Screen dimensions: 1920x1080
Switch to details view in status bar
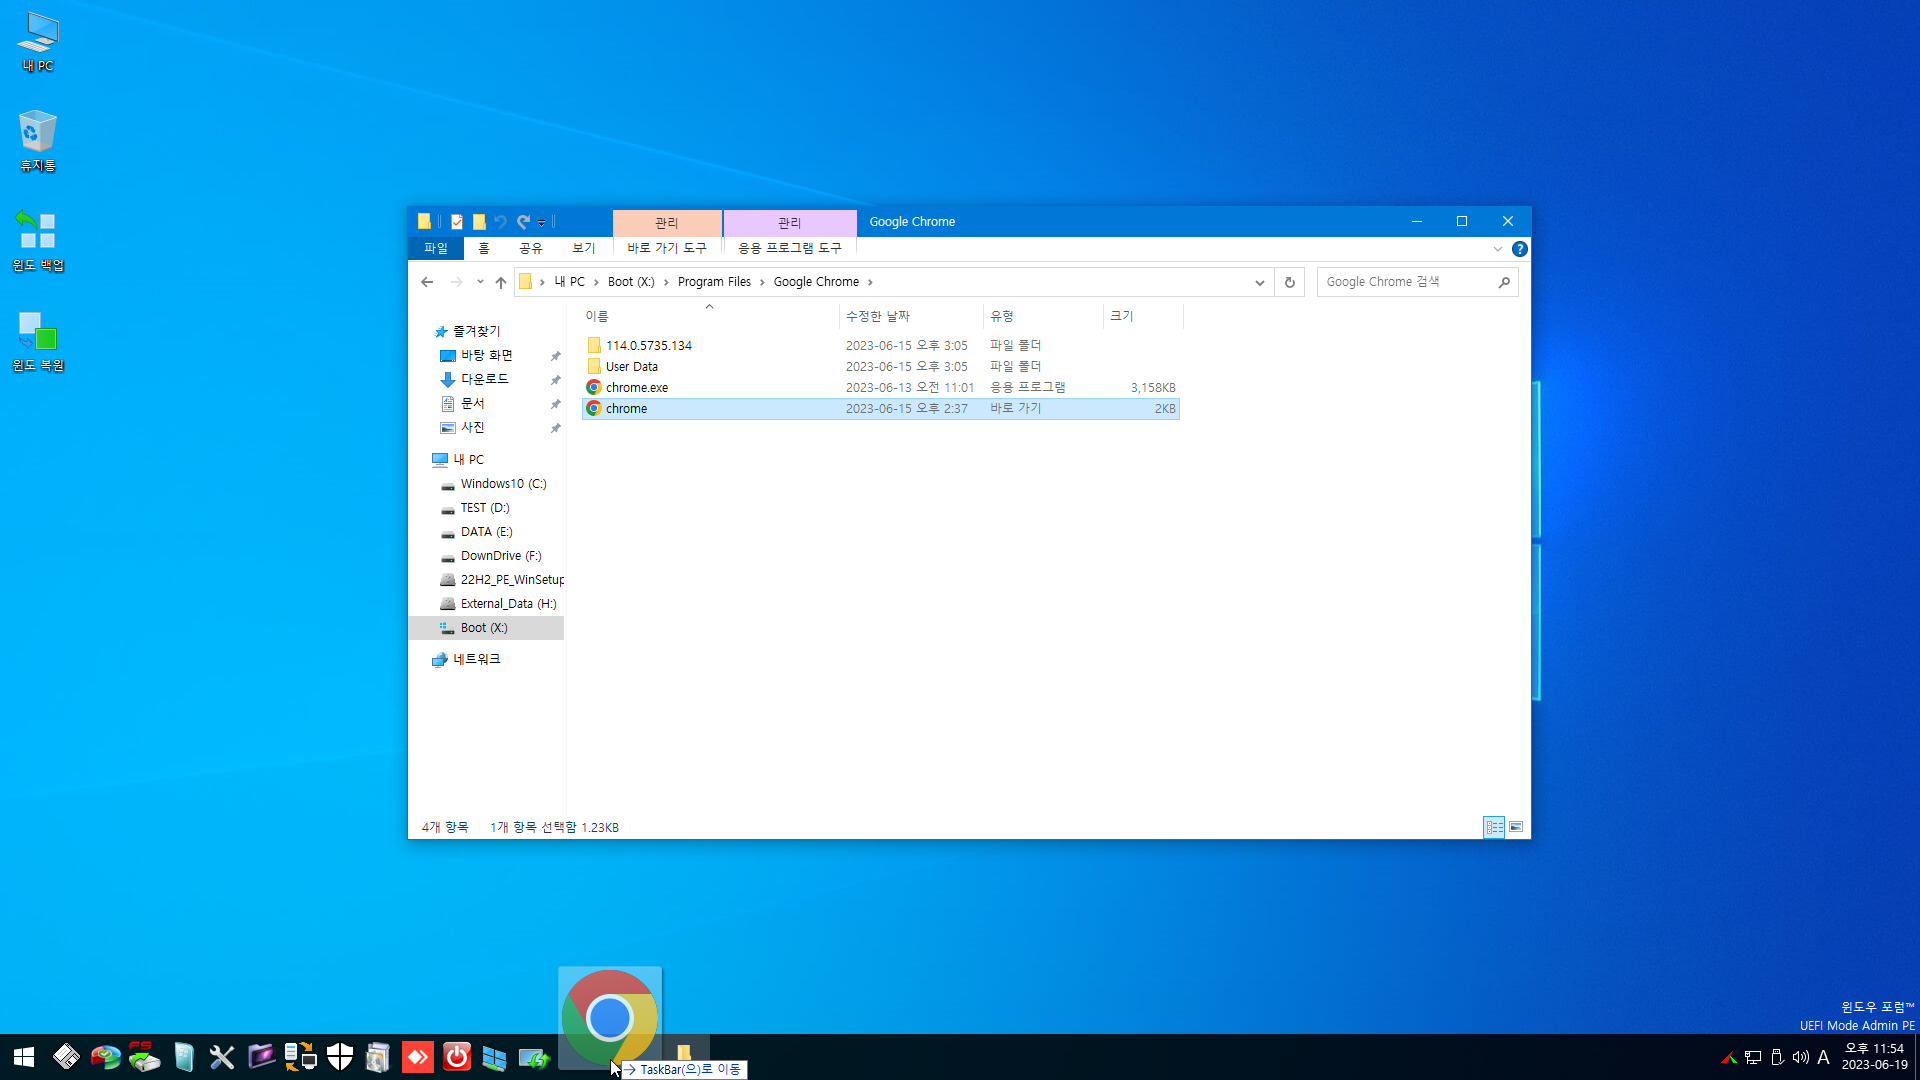(1494, 827)
